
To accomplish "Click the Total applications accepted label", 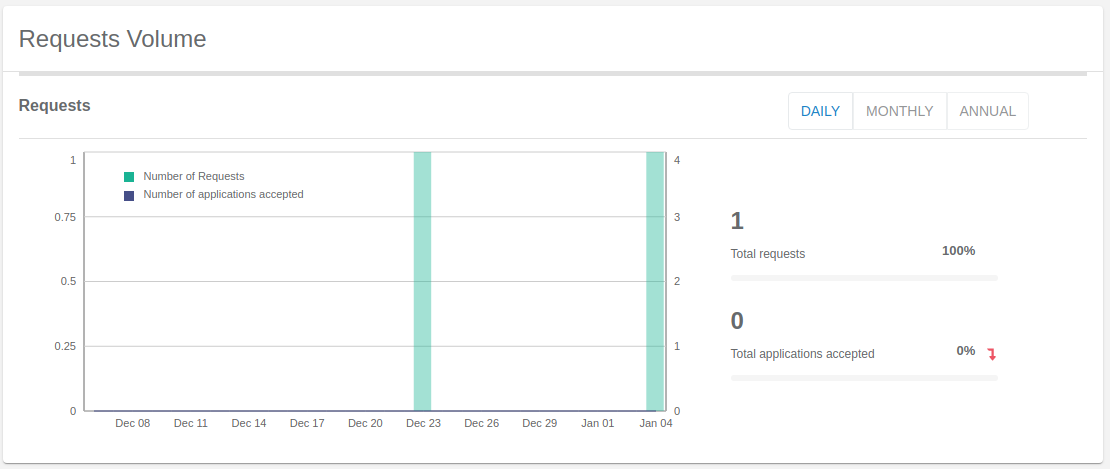I will (803, 354).
